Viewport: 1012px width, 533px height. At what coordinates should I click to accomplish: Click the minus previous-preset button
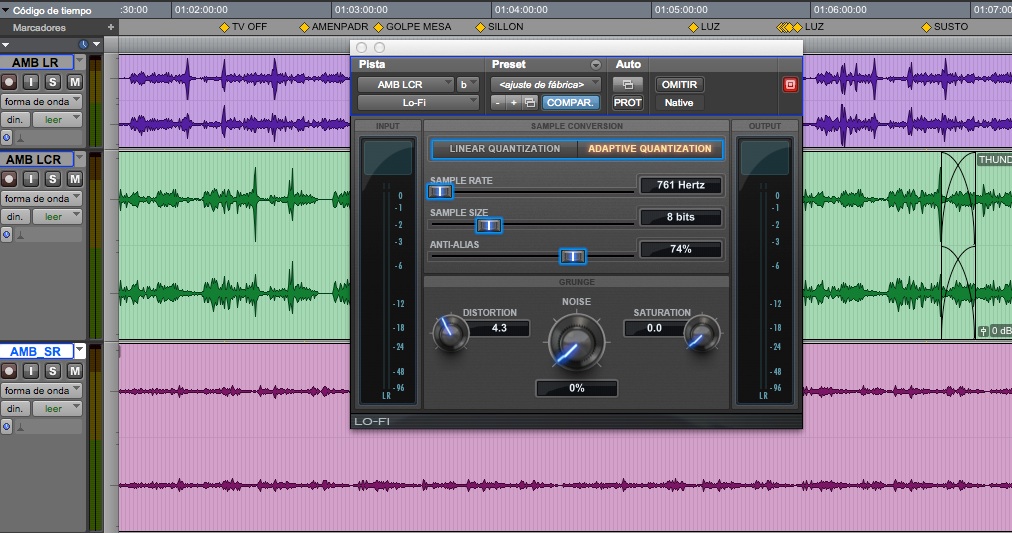click(499, 102)
